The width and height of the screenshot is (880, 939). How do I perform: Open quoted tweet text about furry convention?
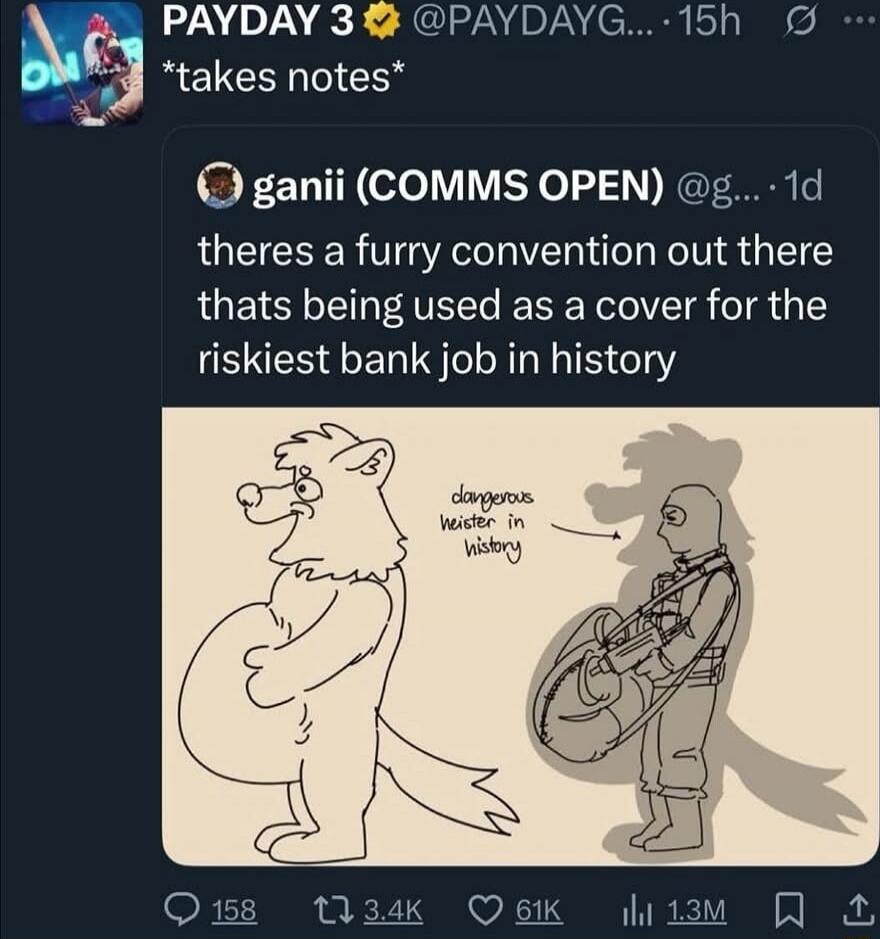coord(515,305)
